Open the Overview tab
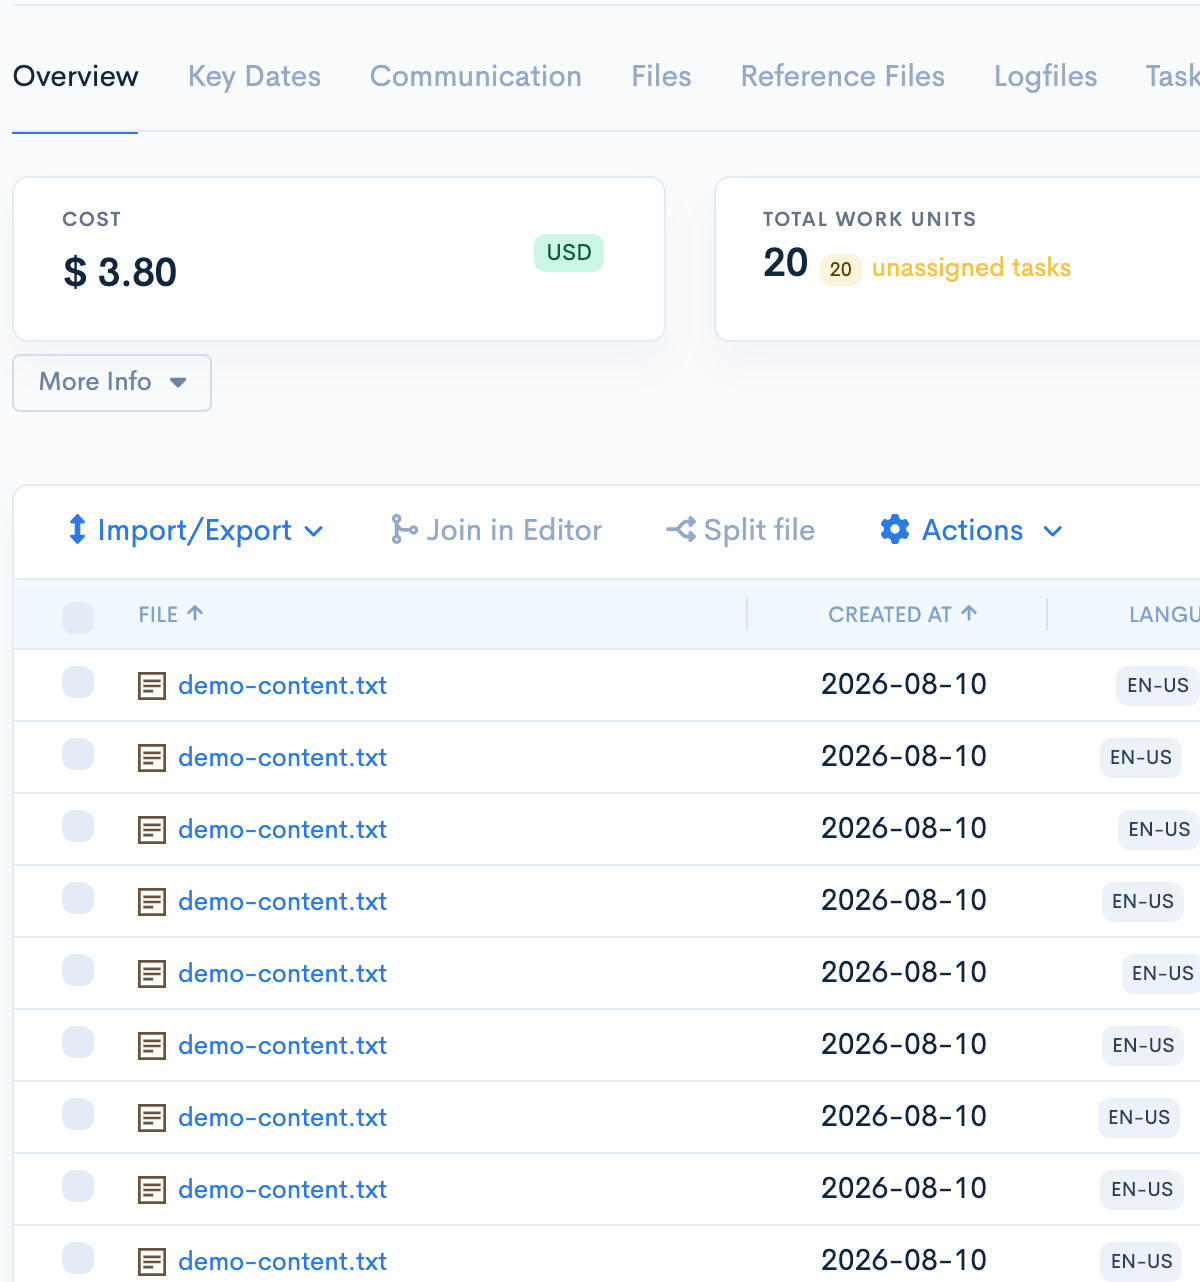 tap(75, 76)
